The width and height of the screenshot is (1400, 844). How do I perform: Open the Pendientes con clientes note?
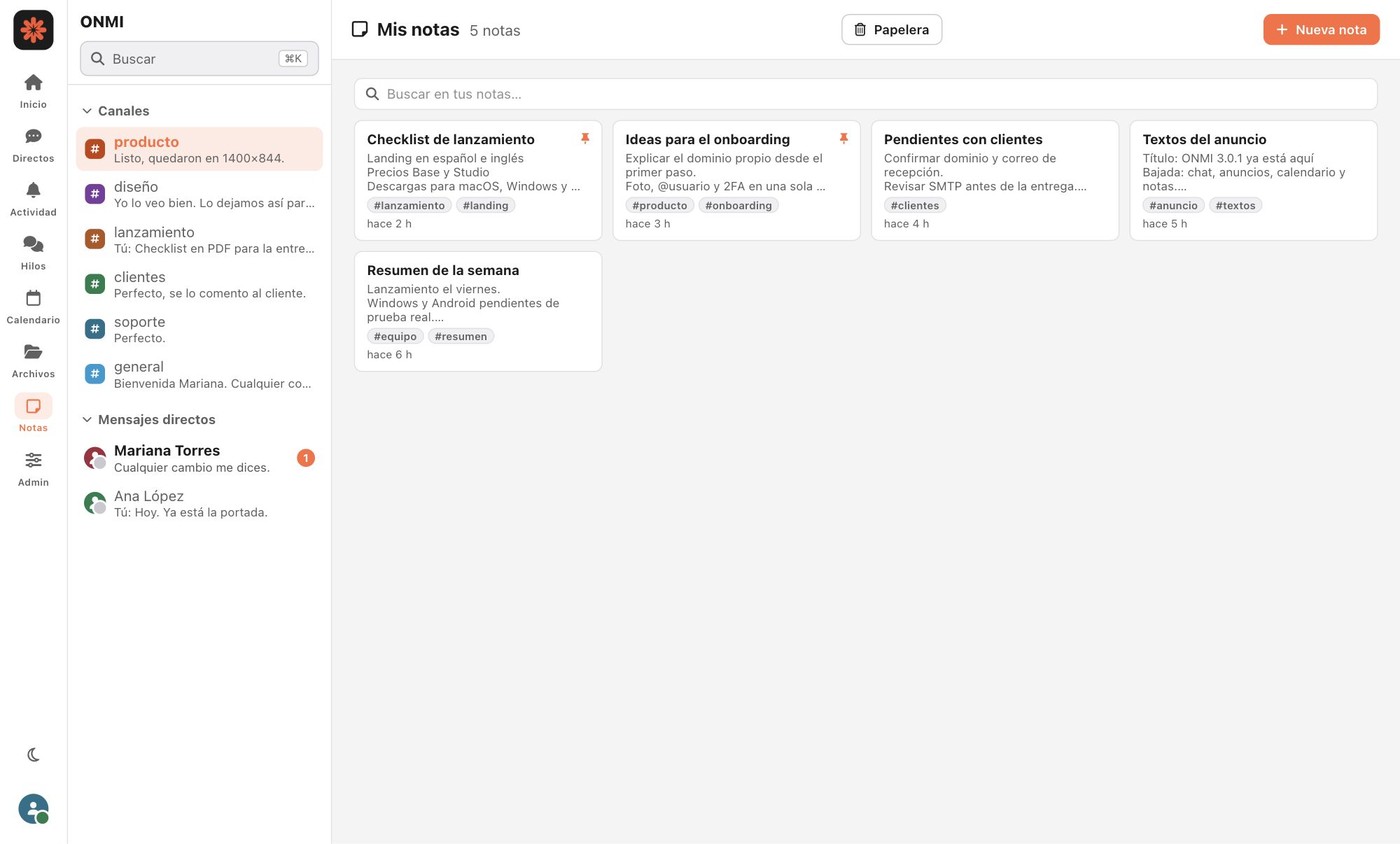[x=995, y=181]
